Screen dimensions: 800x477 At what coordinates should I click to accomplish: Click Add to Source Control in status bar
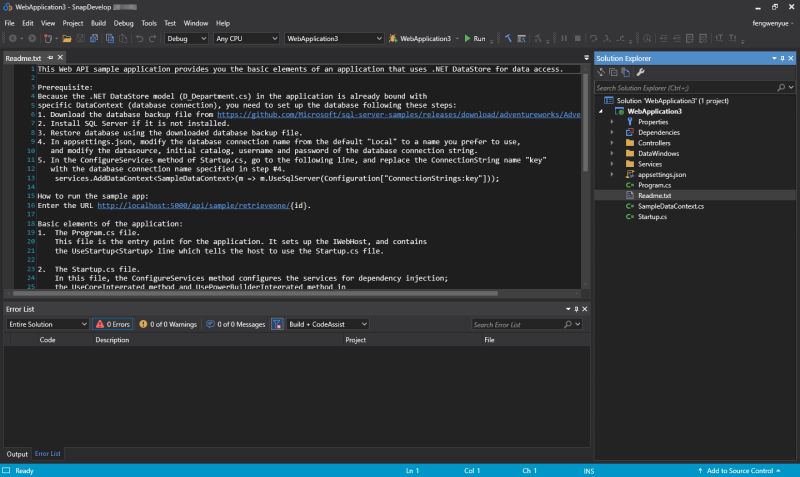[x=739, y=471]
